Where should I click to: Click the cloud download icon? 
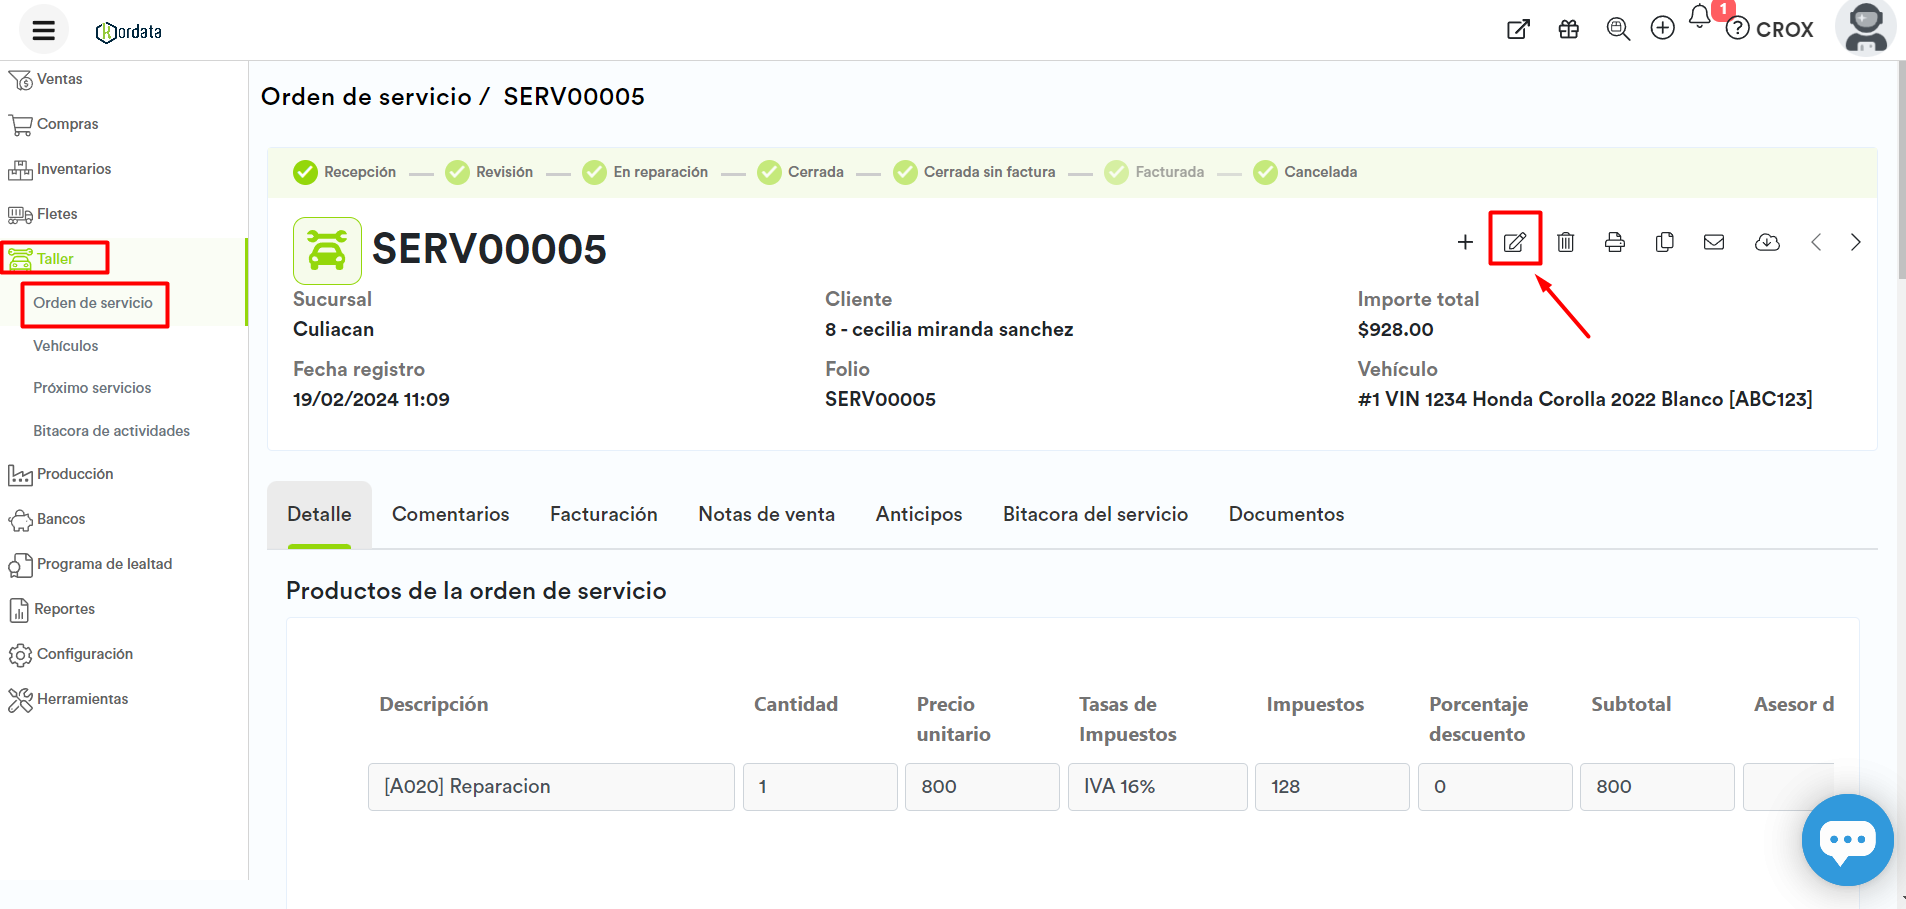tap(1767, 243)
